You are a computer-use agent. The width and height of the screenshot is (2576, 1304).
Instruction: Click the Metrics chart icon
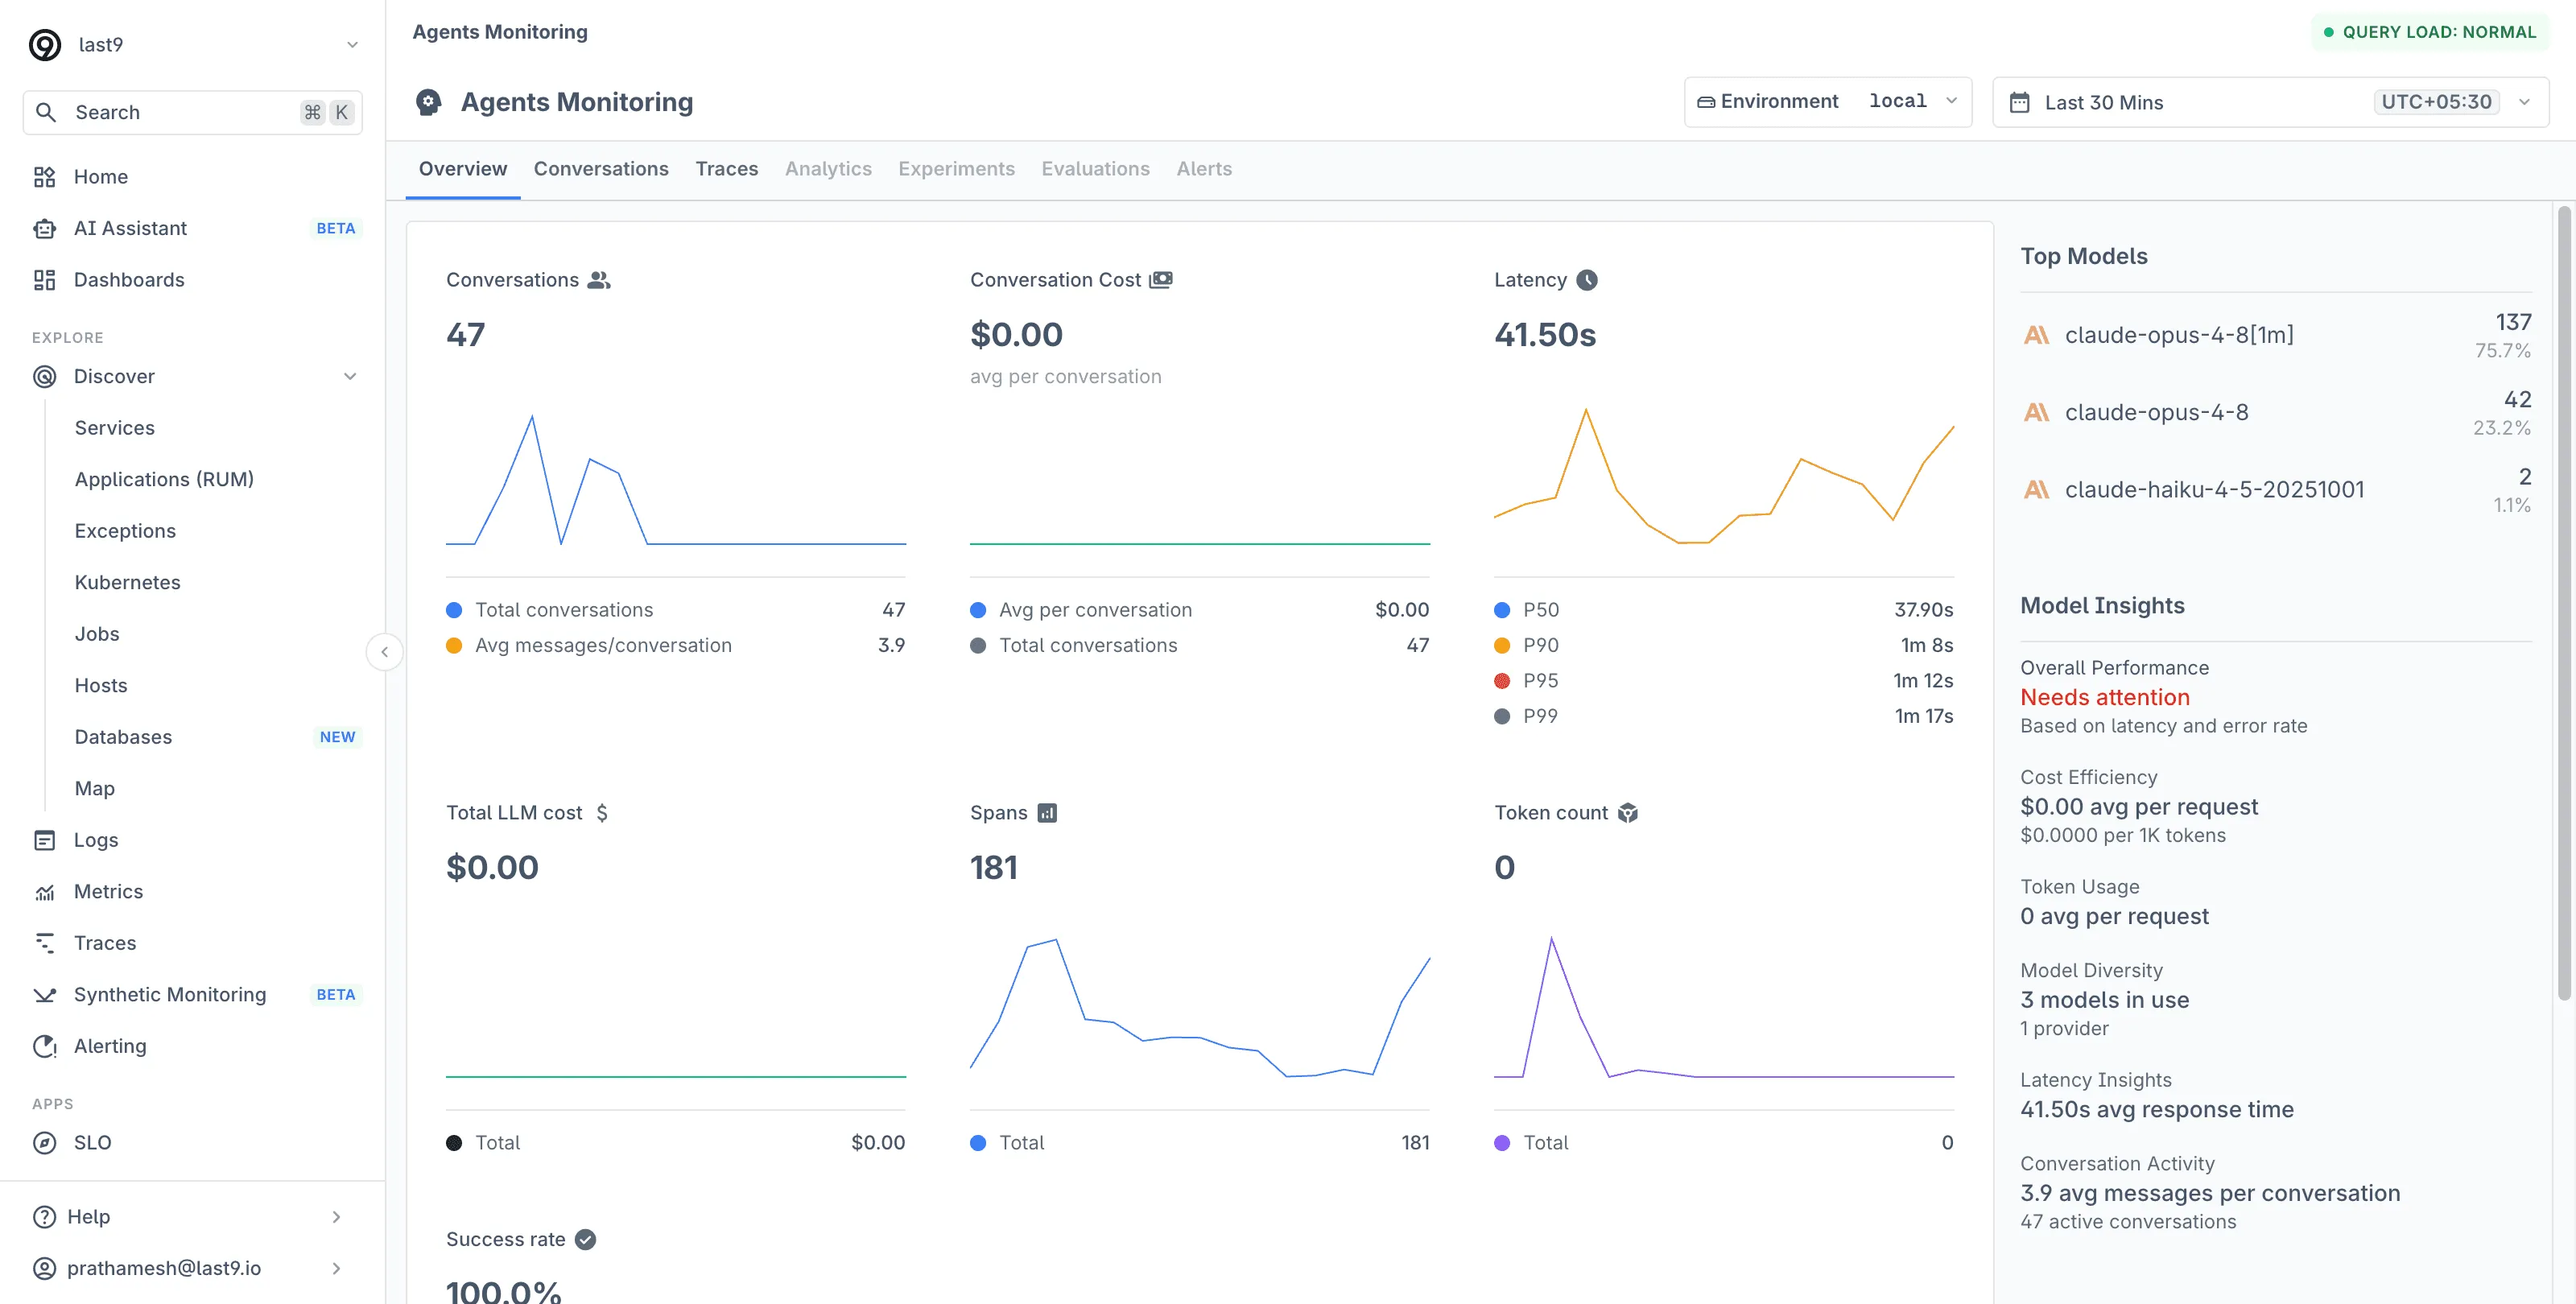[45, 892]
